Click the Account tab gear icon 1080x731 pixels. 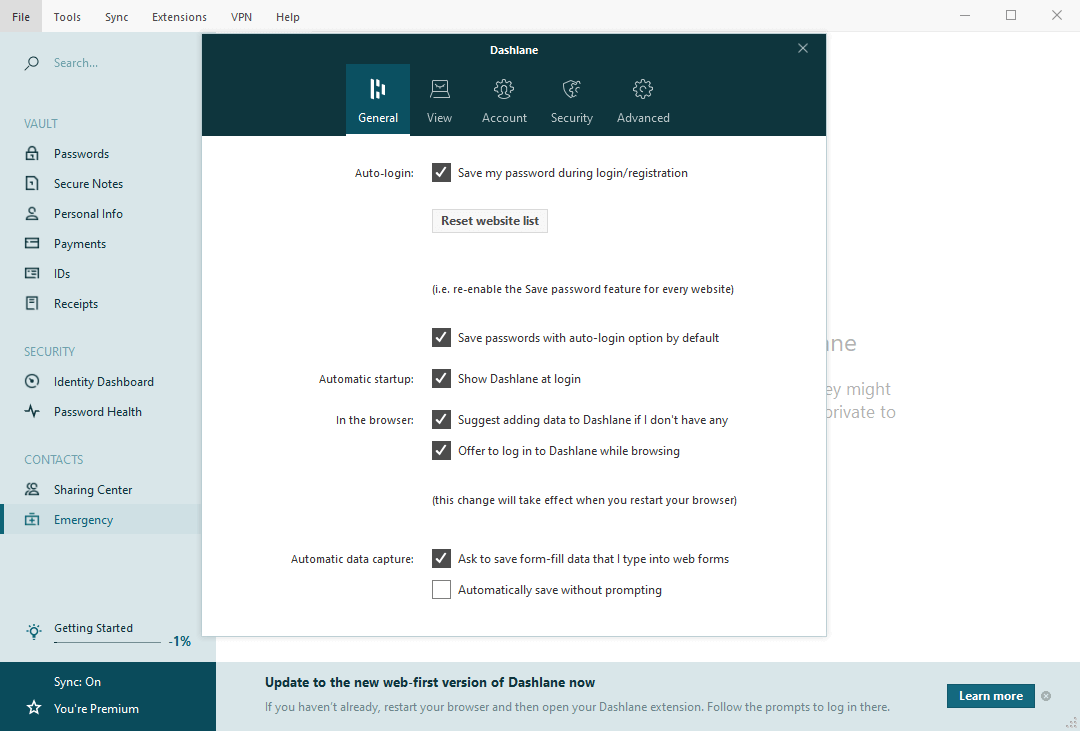504,89
